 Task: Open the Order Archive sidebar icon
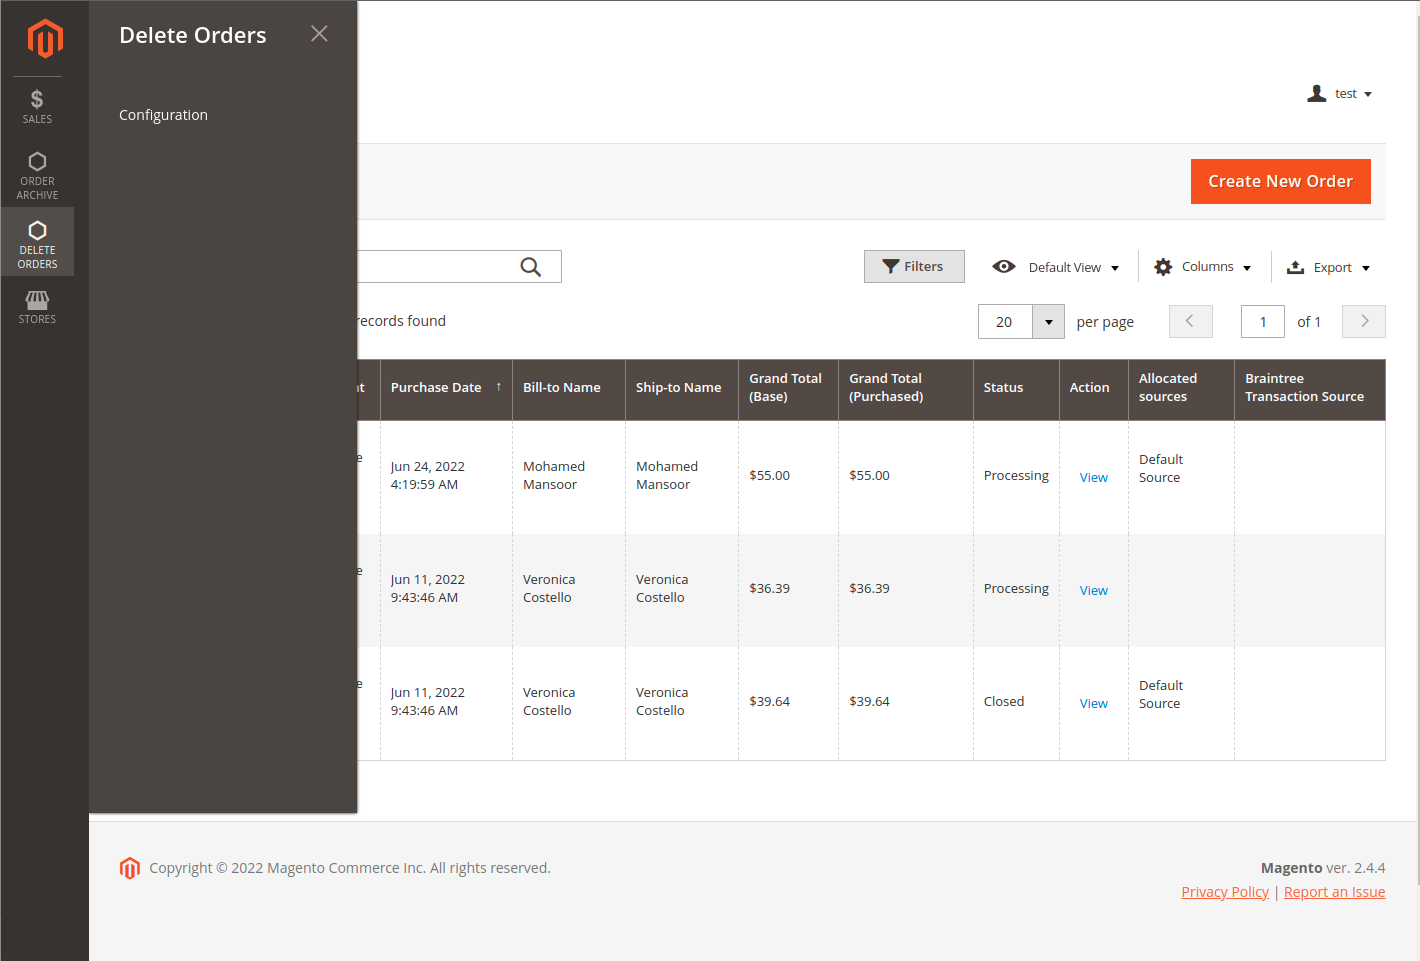[x=37, y=174]
